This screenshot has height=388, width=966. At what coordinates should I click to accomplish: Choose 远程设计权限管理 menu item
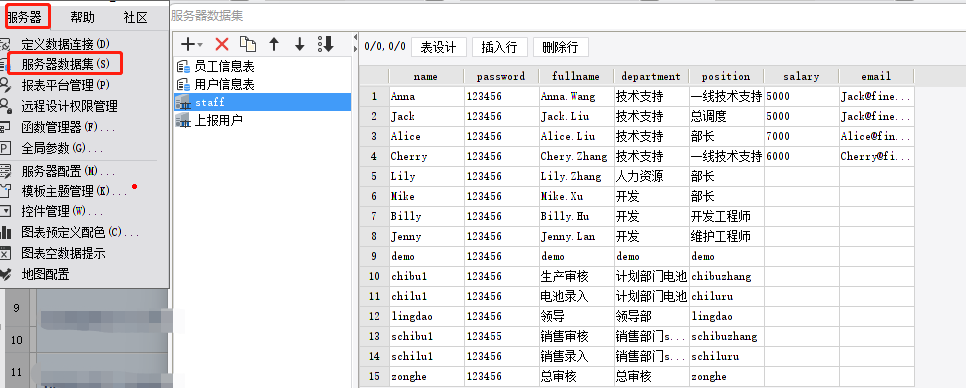pyautogui.click(x=70, y=107)
